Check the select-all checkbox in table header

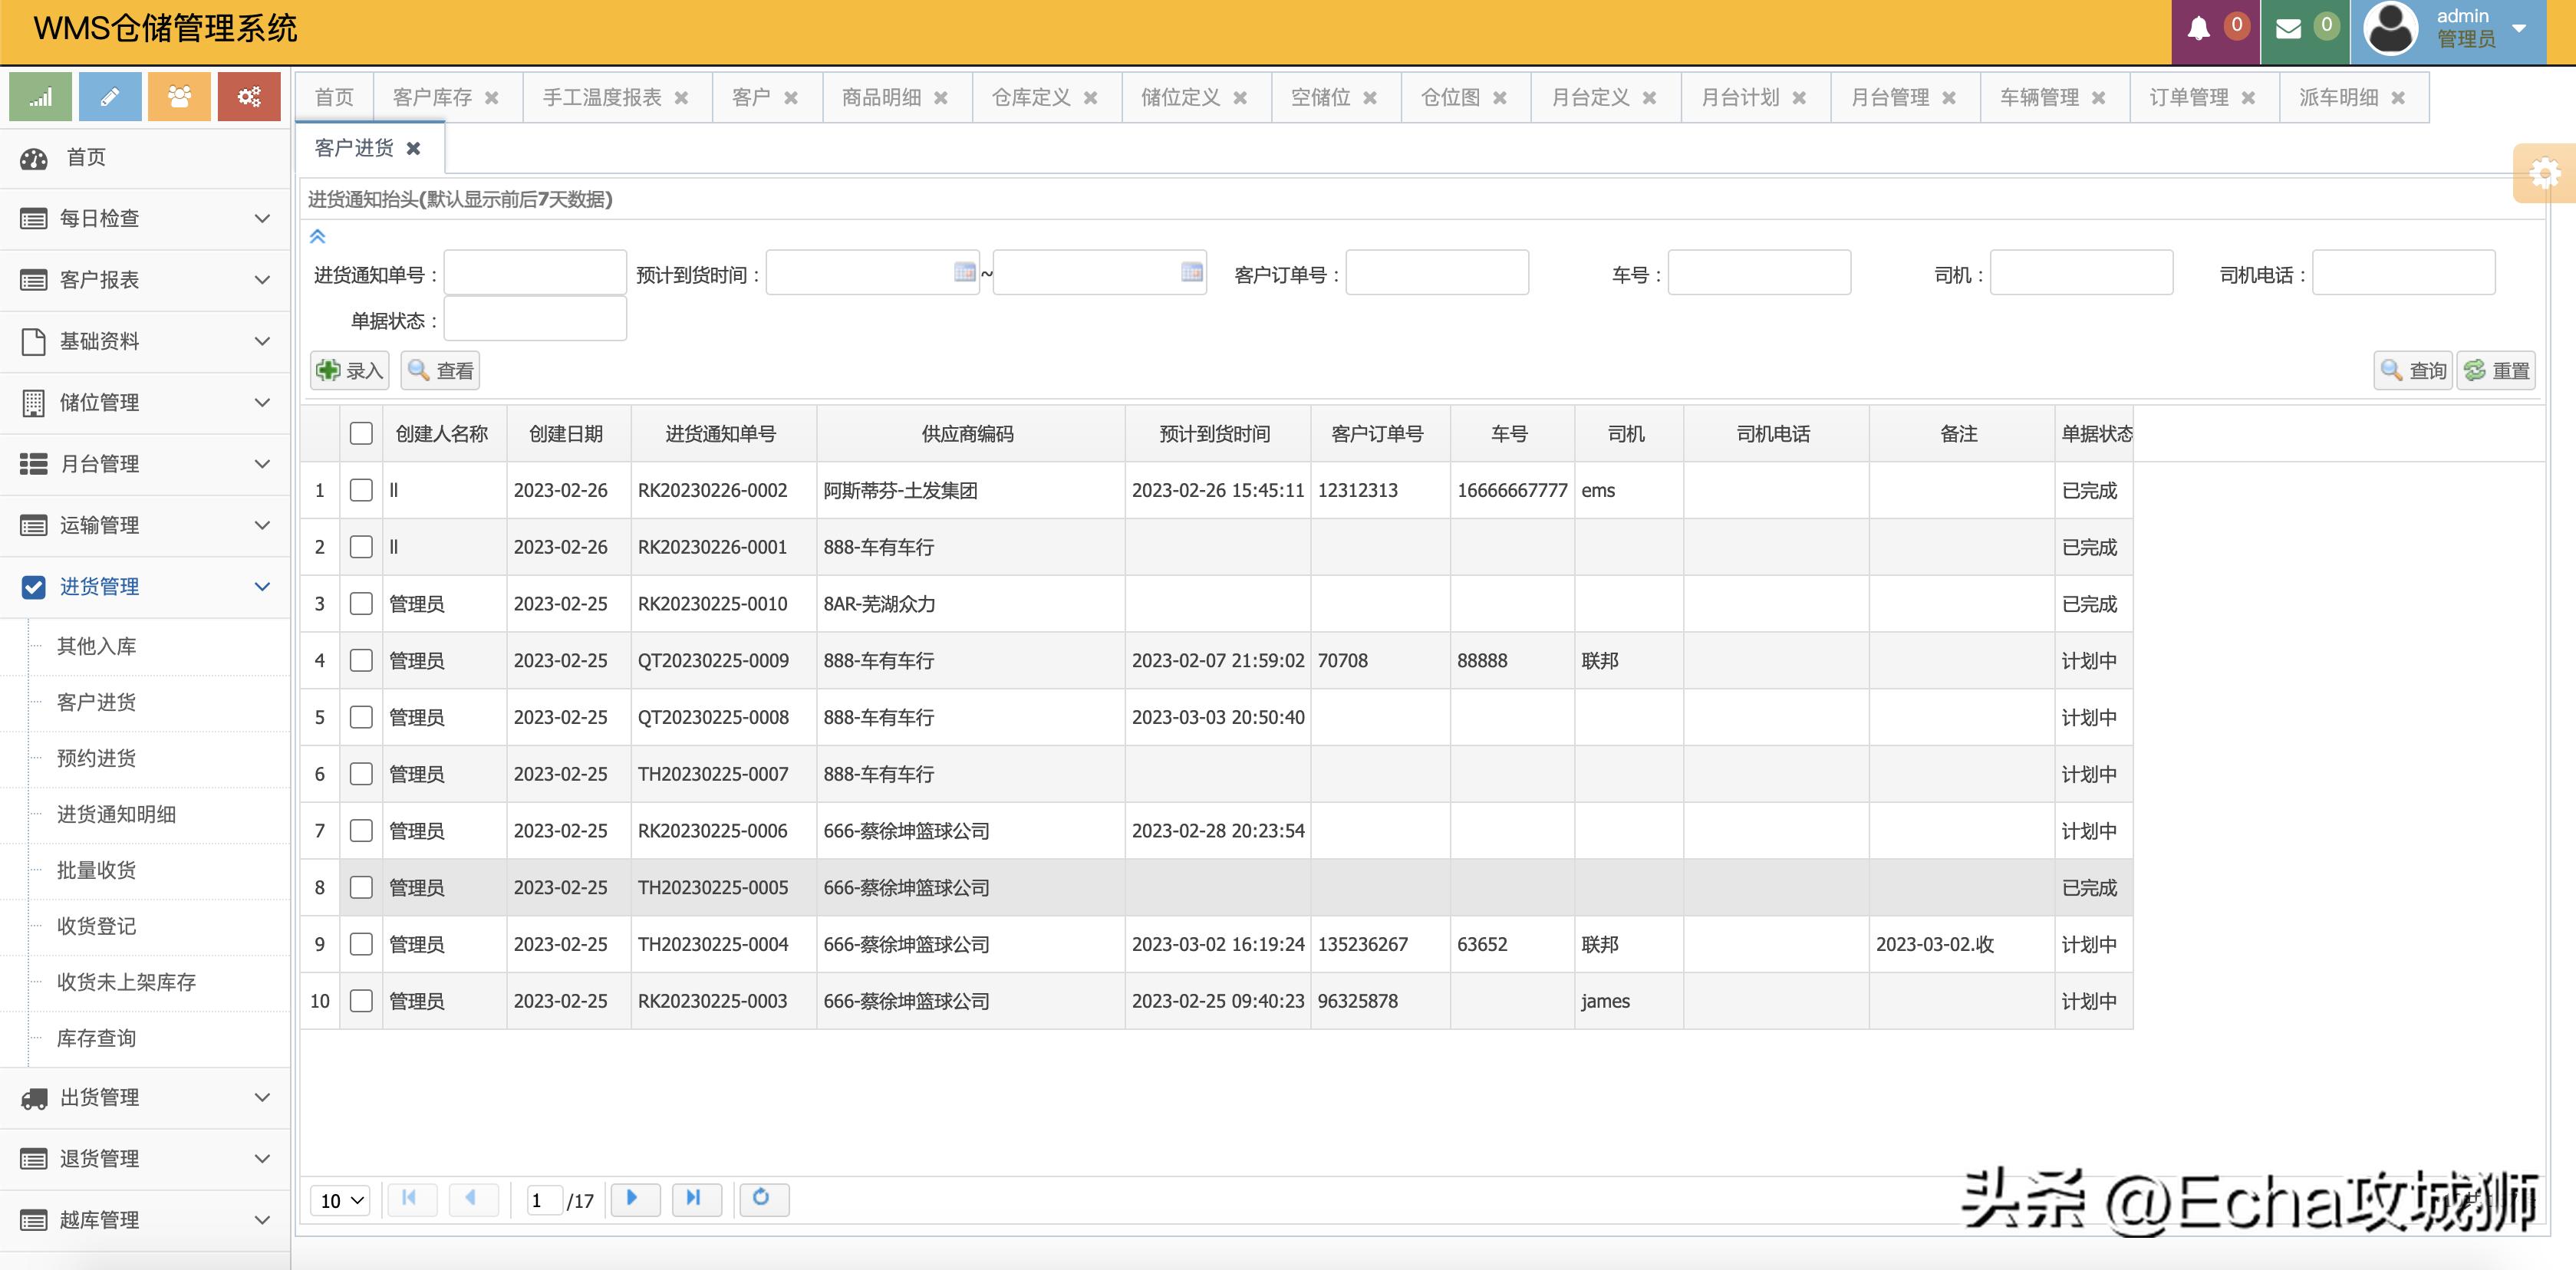(x=361, y=432)
